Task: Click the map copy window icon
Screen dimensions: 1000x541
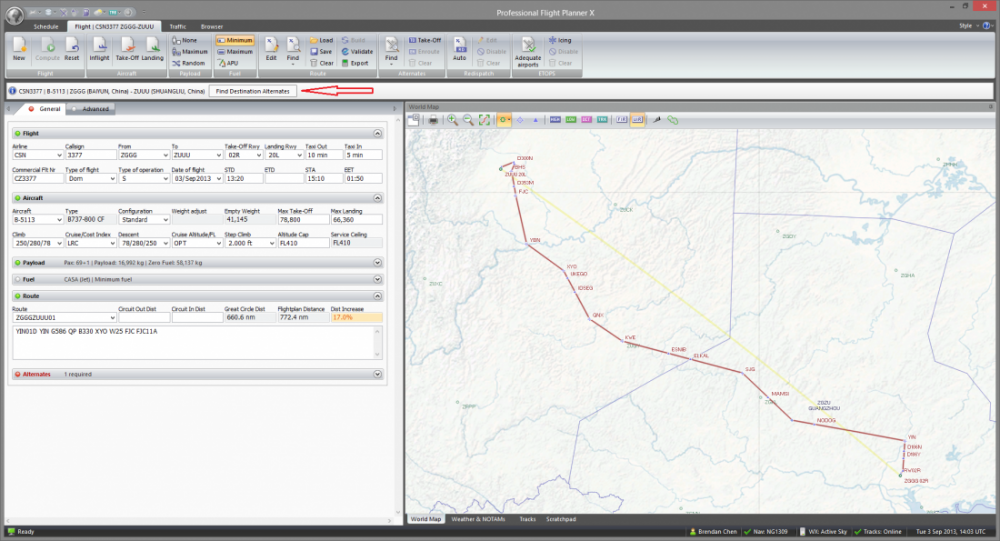Action: click(x=414, y=120)
